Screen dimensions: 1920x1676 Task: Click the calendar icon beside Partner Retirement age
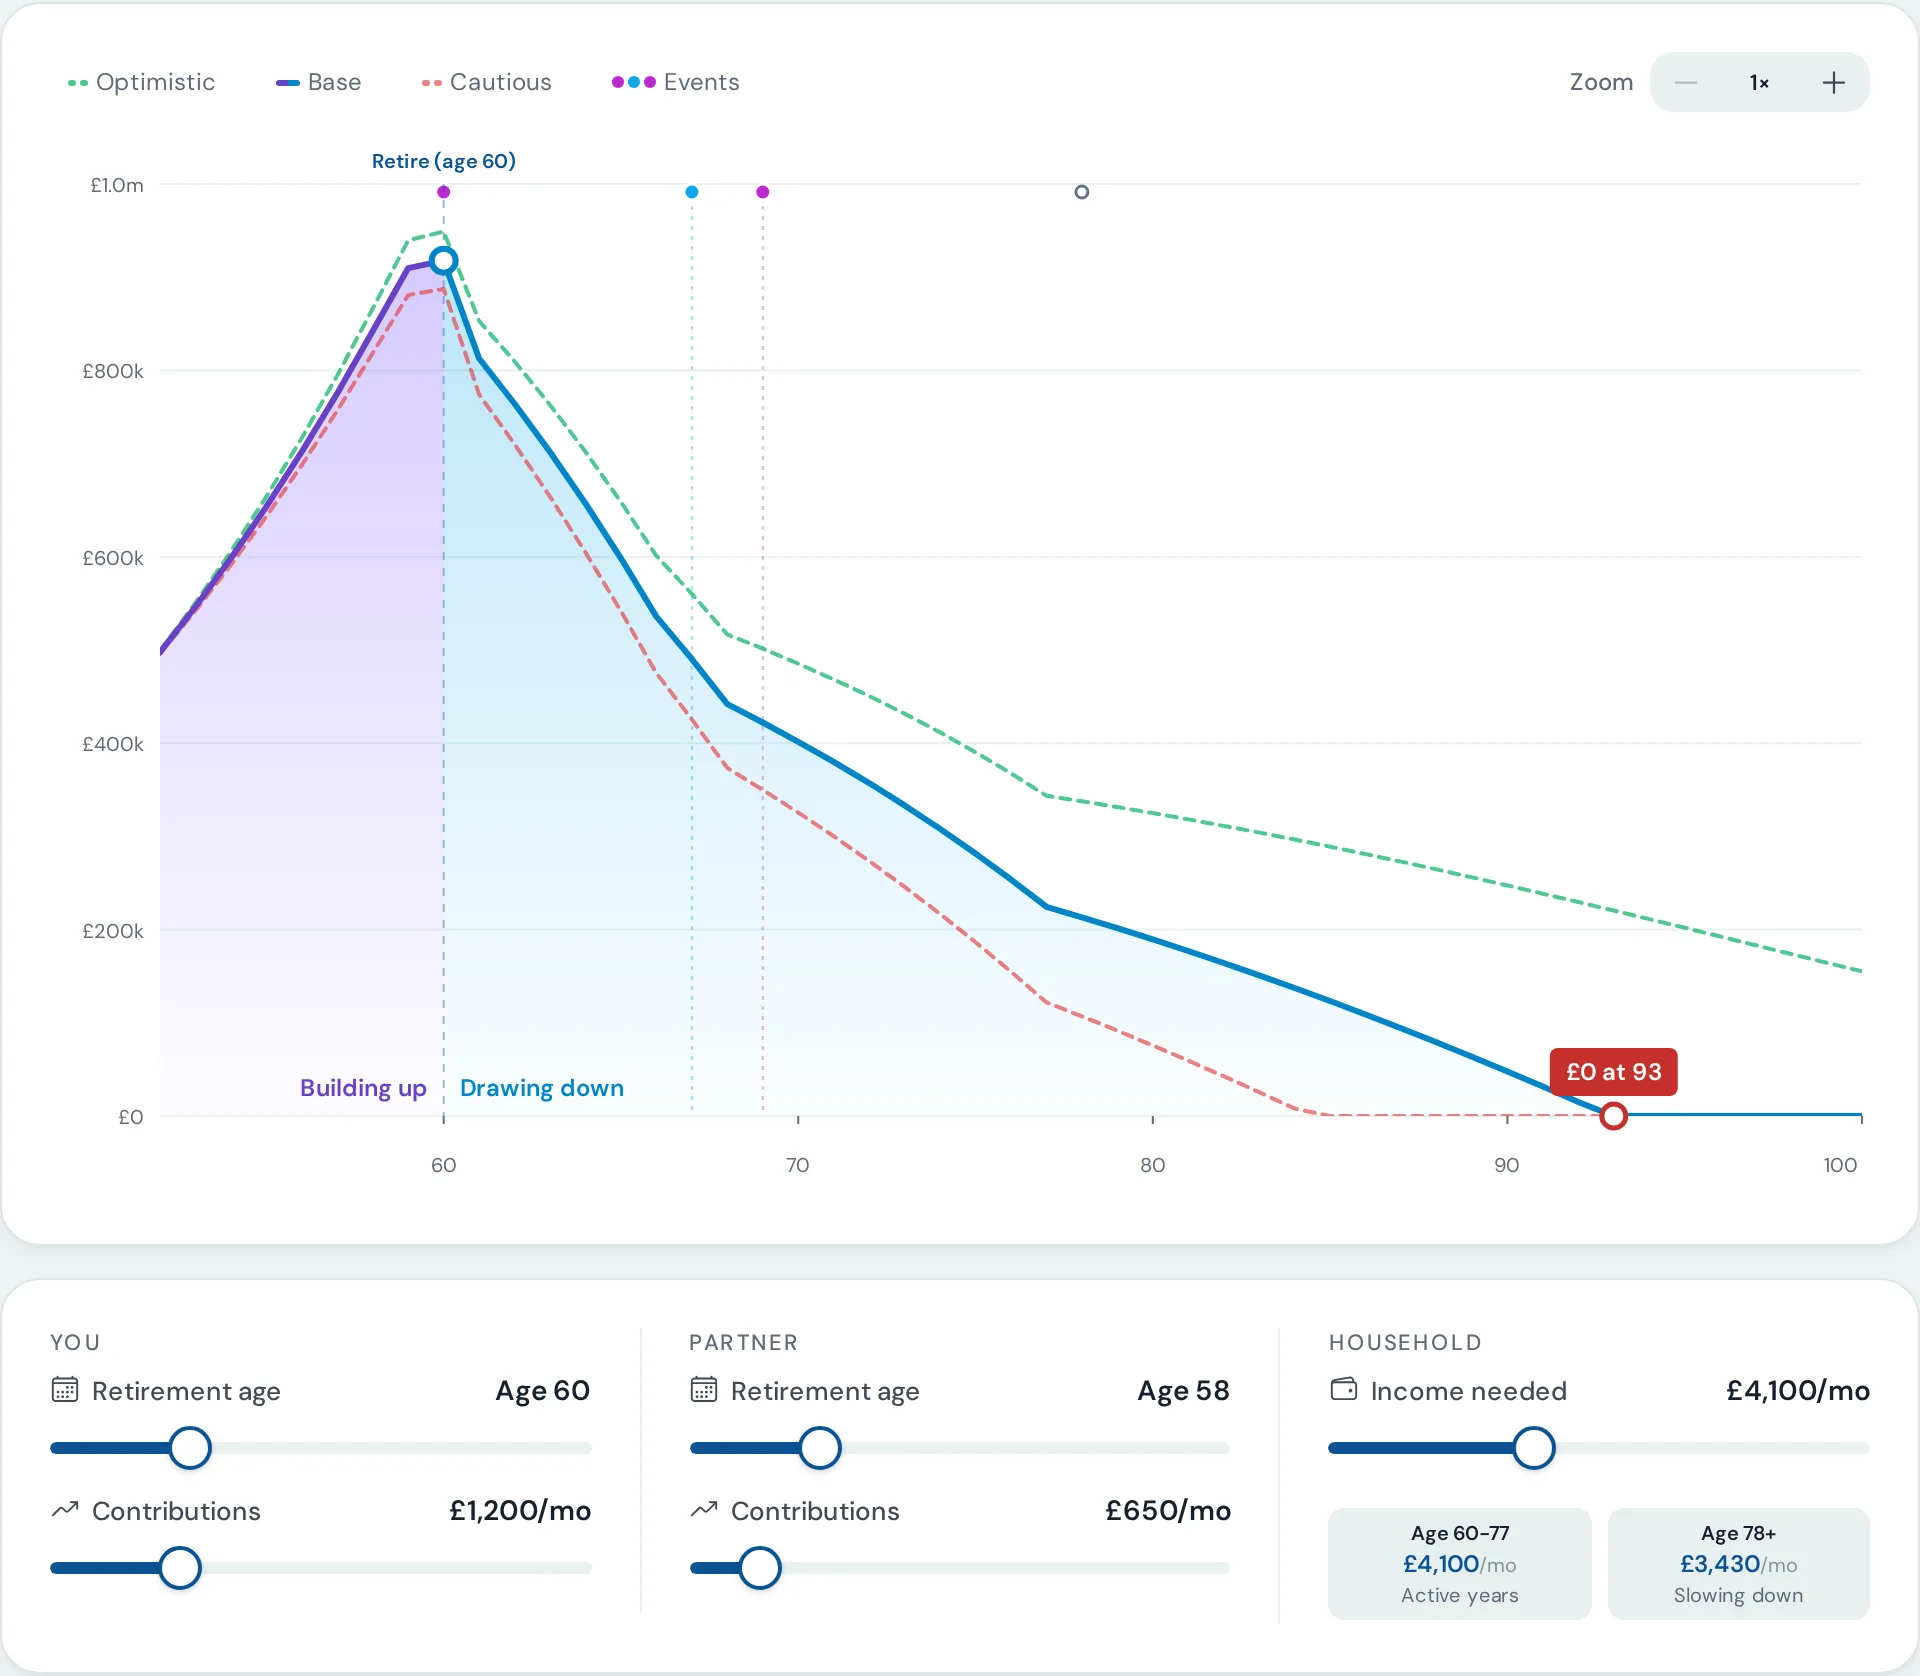pos(704,1390)
